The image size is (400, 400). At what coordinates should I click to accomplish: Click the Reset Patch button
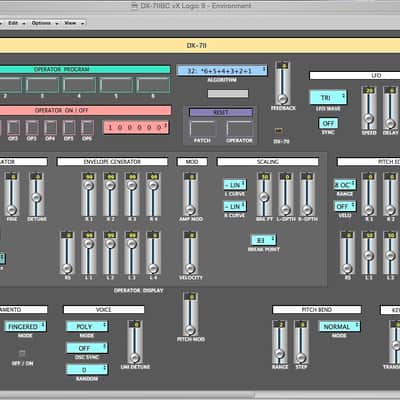202,128
